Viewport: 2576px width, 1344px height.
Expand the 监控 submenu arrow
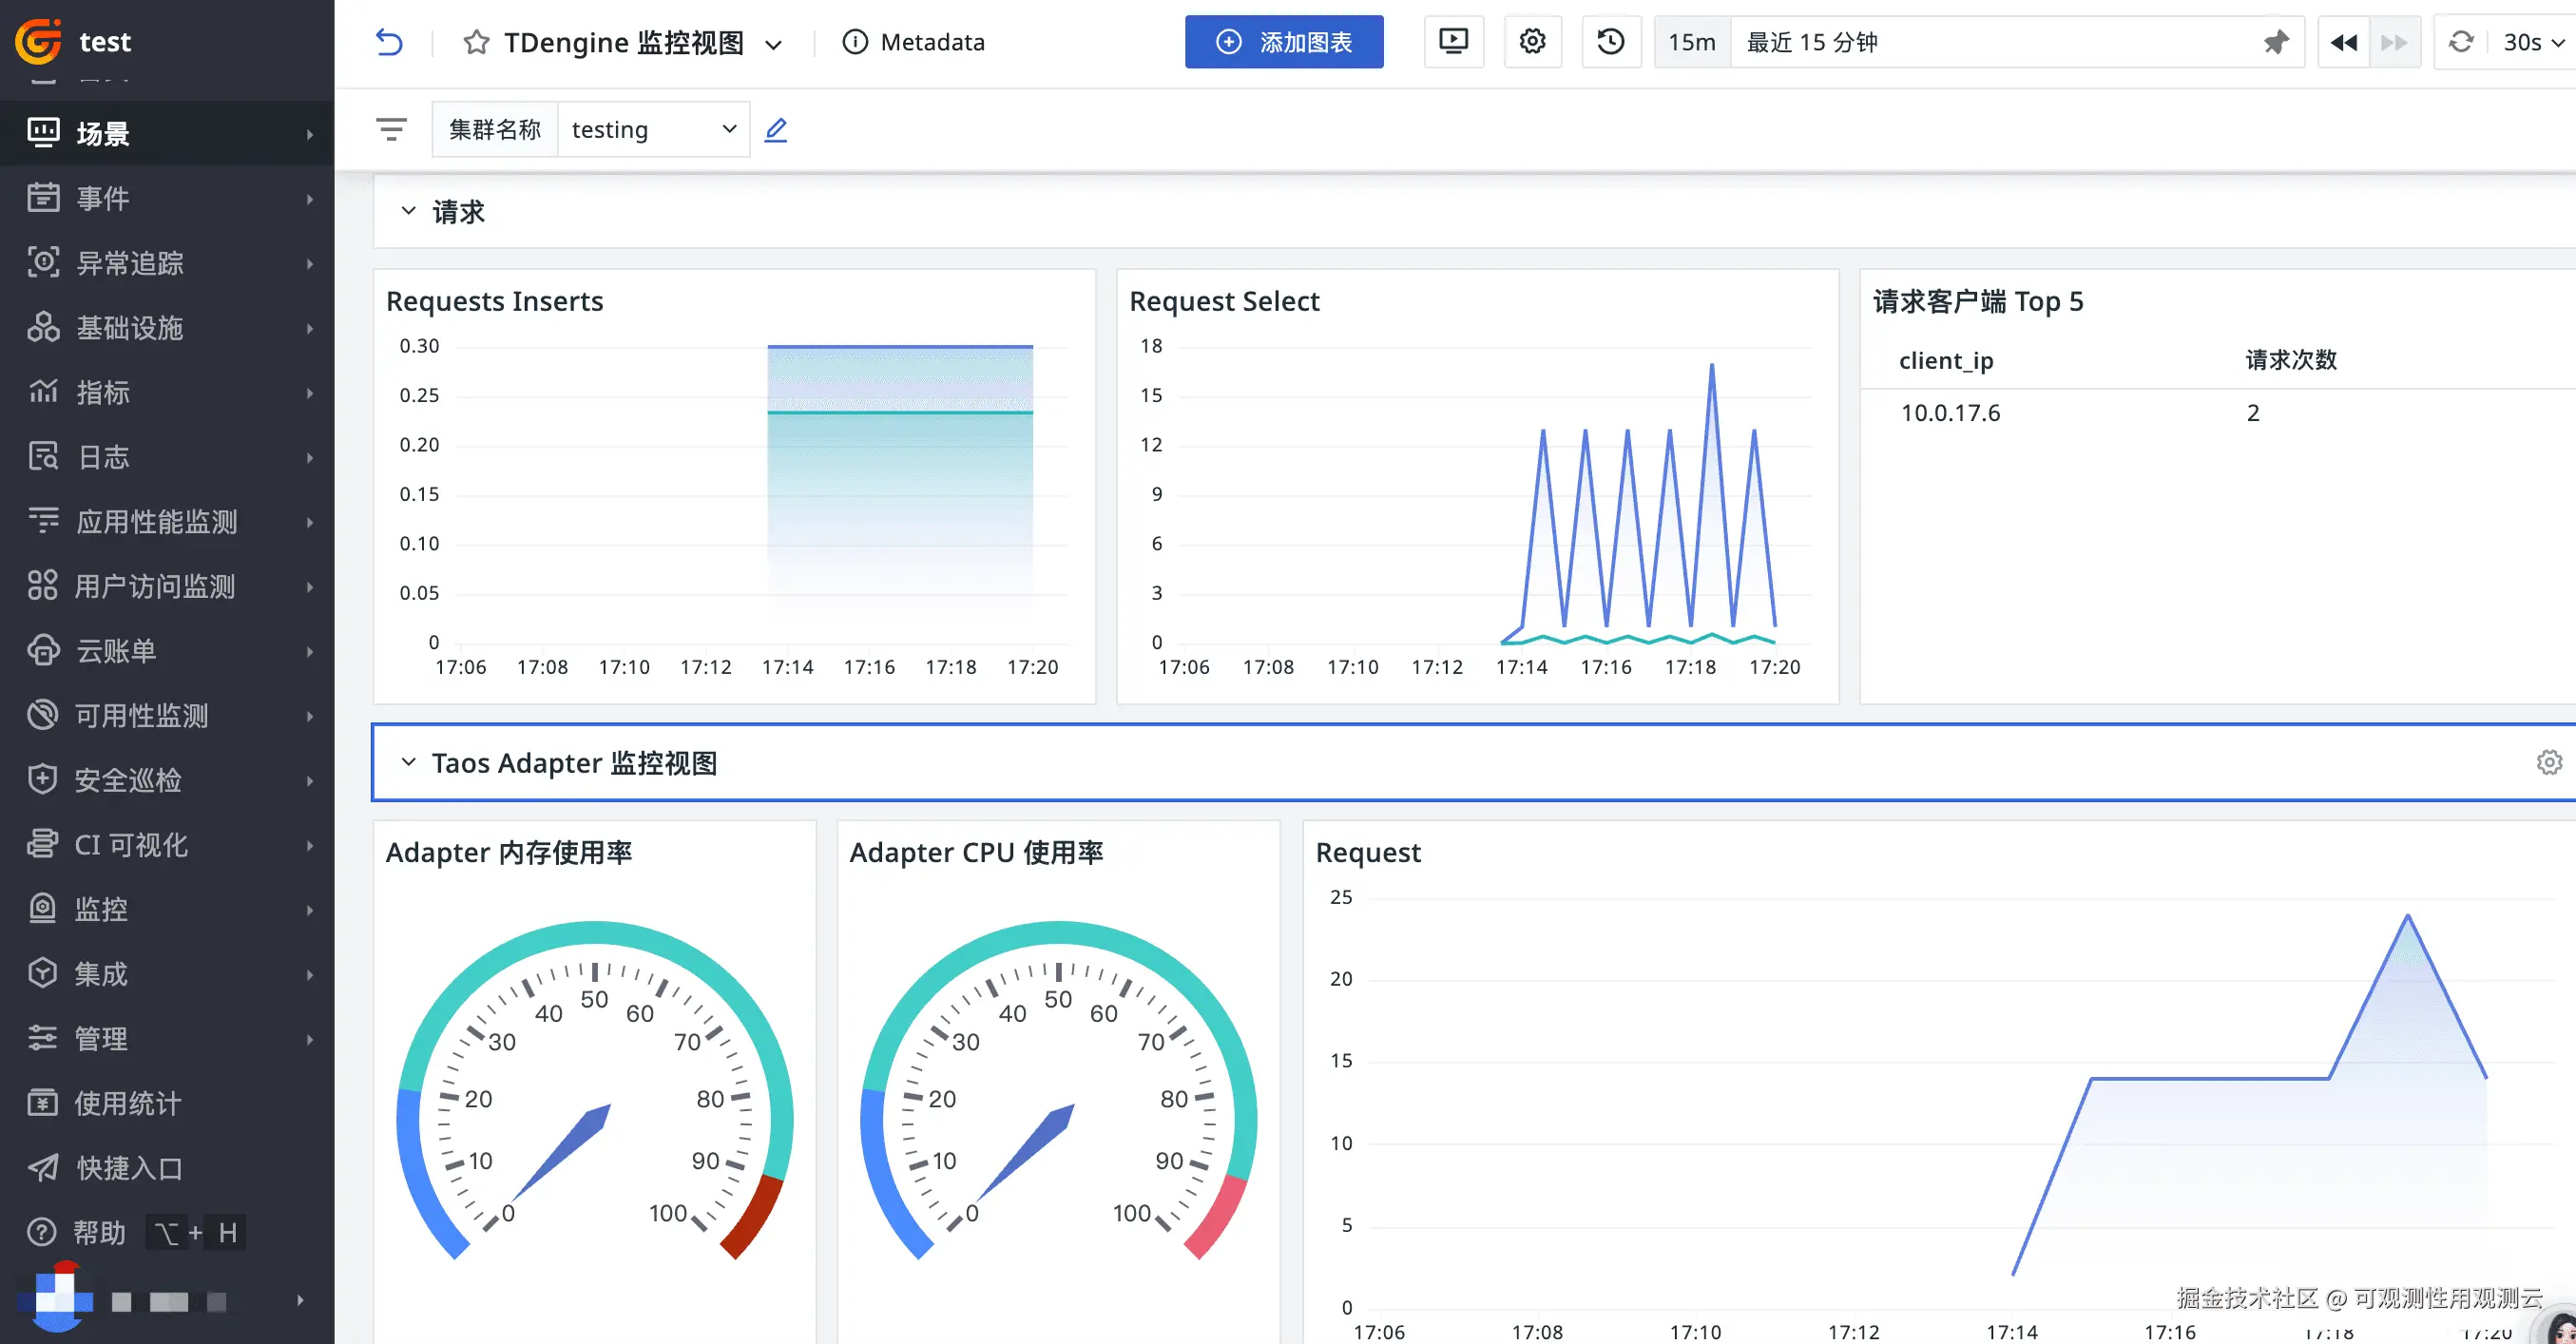pyautogui.click(x=310, y=910)
